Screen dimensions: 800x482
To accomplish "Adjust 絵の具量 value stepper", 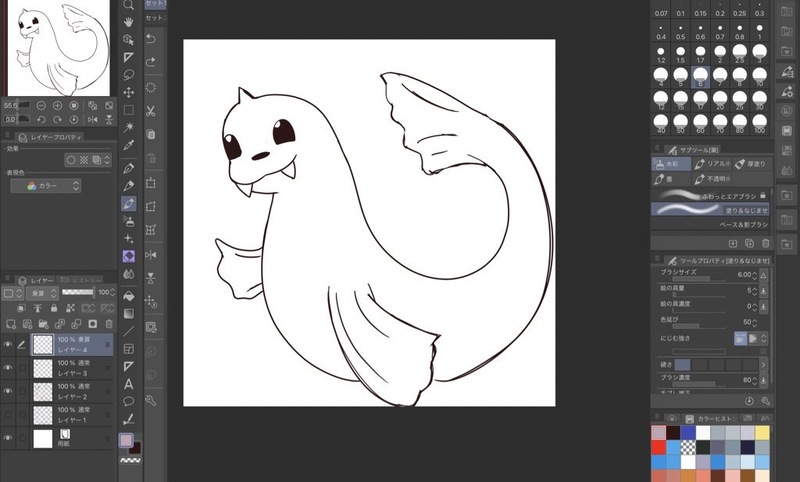I will click(755, 290).
